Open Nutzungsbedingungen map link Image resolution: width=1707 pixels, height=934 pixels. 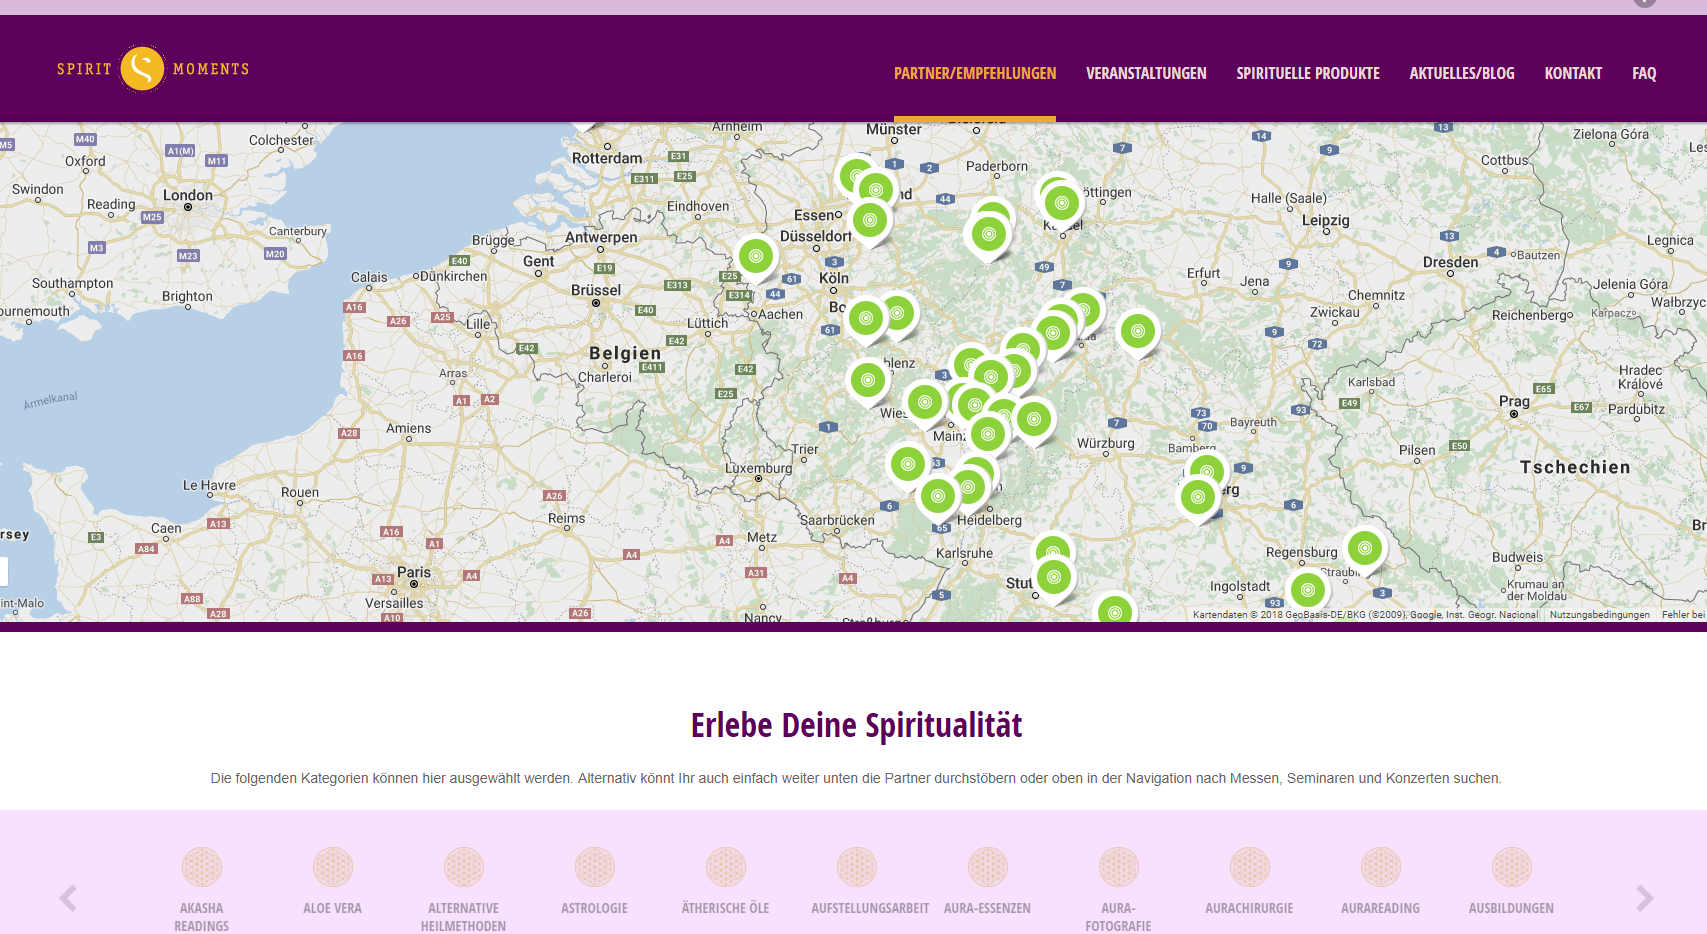tap(1599, 615)
